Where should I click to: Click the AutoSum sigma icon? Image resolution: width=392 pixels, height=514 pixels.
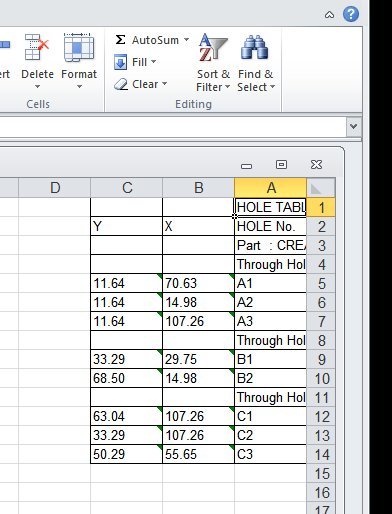click(120, 40)
